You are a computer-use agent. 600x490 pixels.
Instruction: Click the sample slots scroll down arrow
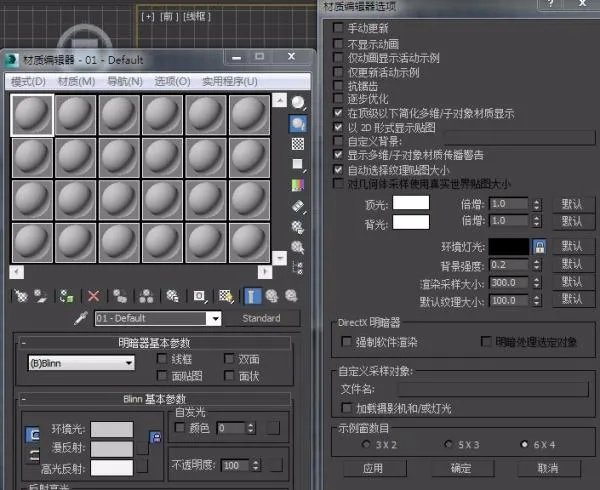pos(280,258)
